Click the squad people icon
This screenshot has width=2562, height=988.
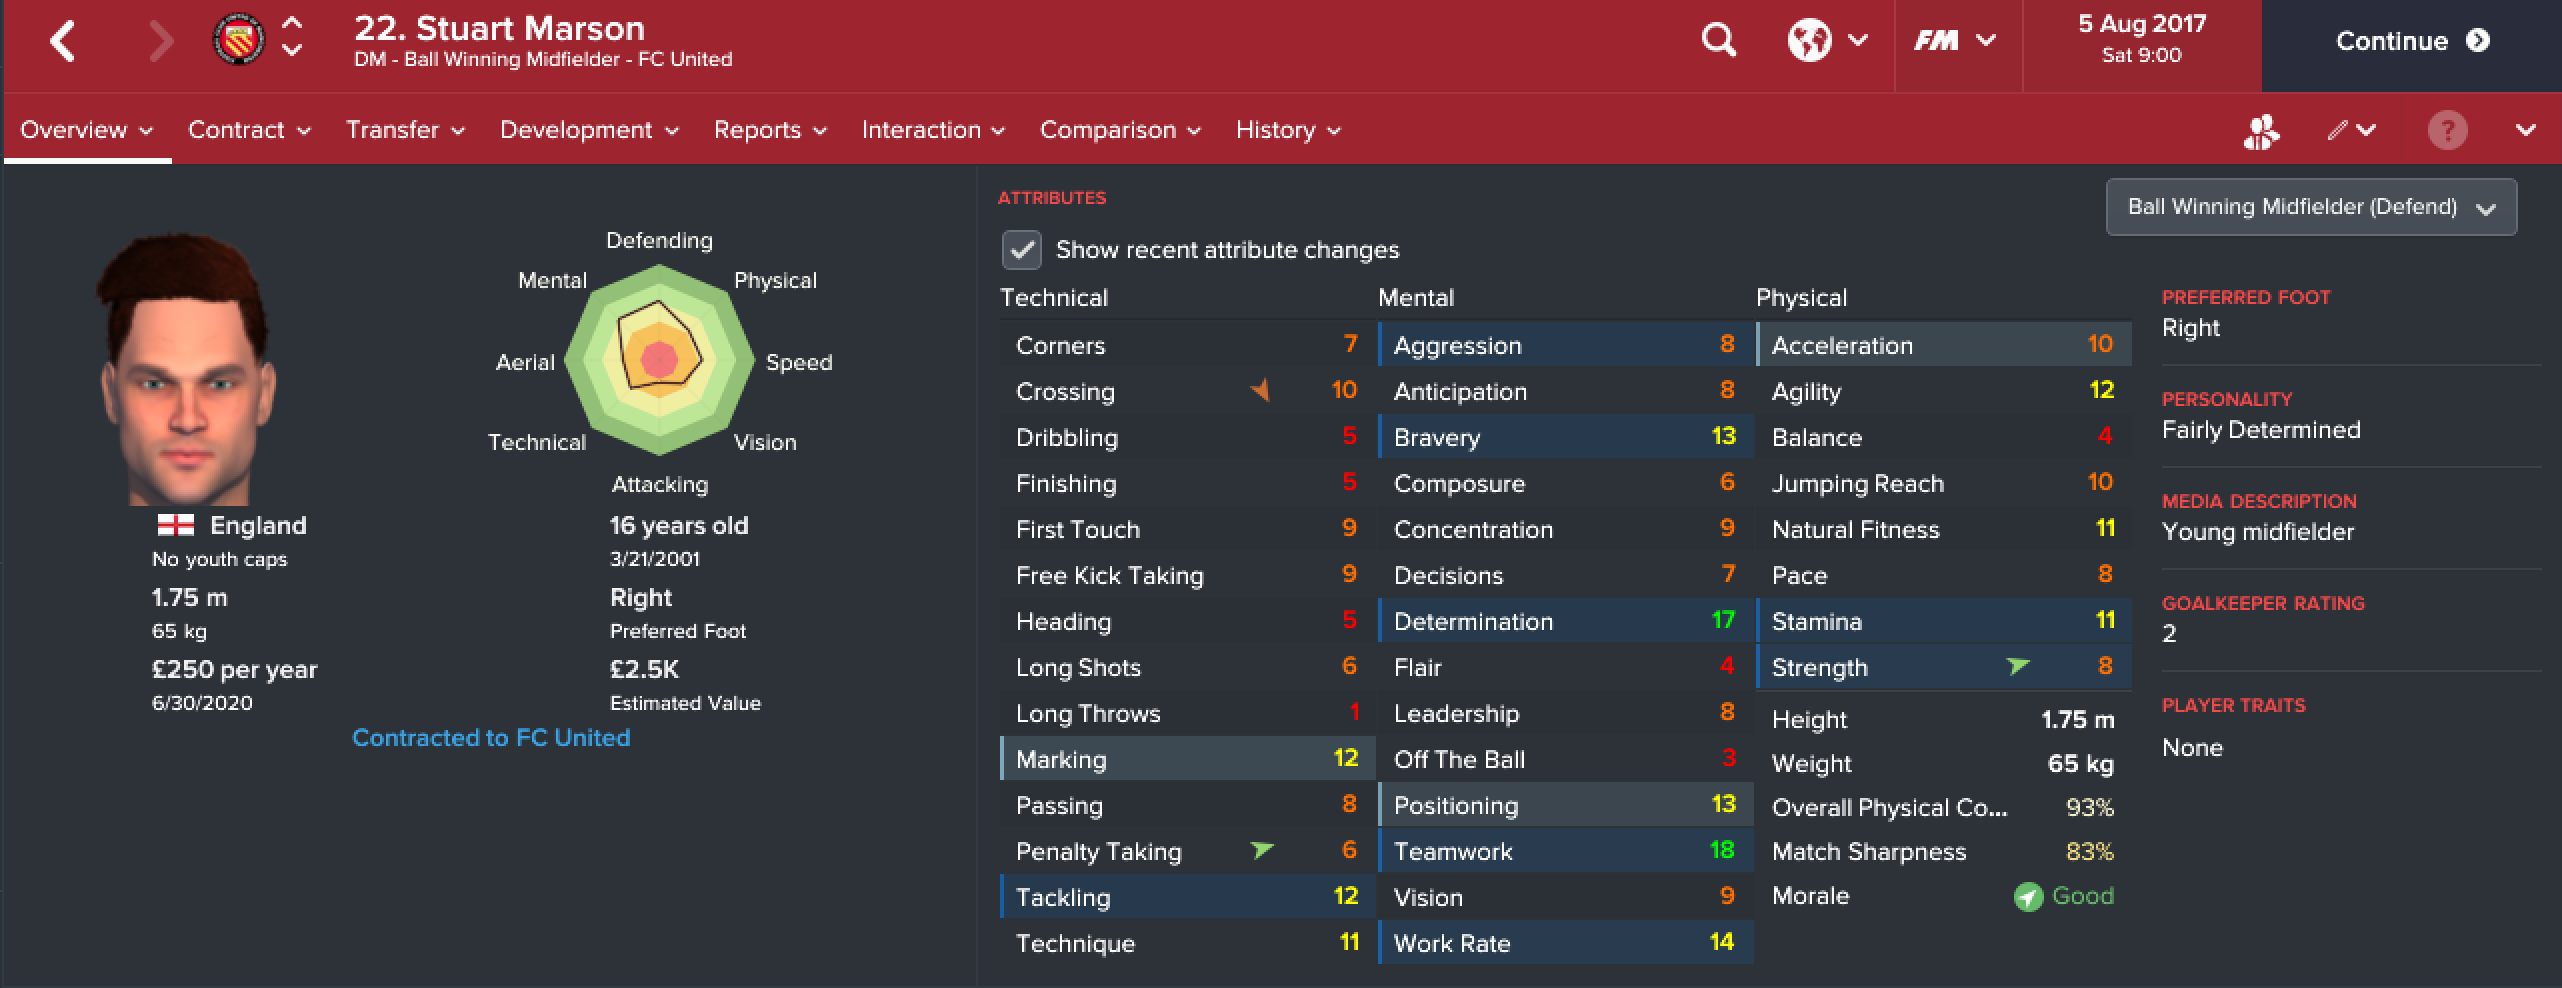point(2261,131)
